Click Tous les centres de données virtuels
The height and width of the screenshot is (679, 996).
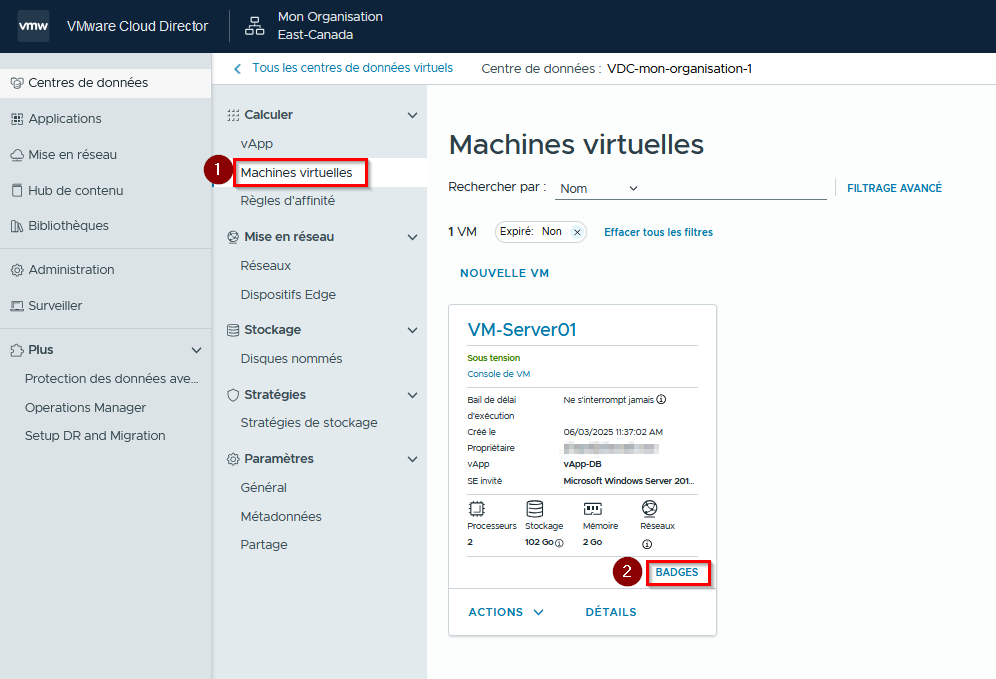(353, 68)
